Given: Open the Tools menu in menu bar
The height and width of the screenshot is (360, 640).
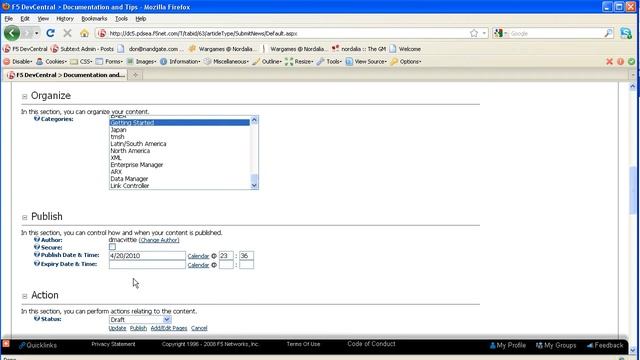Looking at the screenshot, I should (121, 19).
